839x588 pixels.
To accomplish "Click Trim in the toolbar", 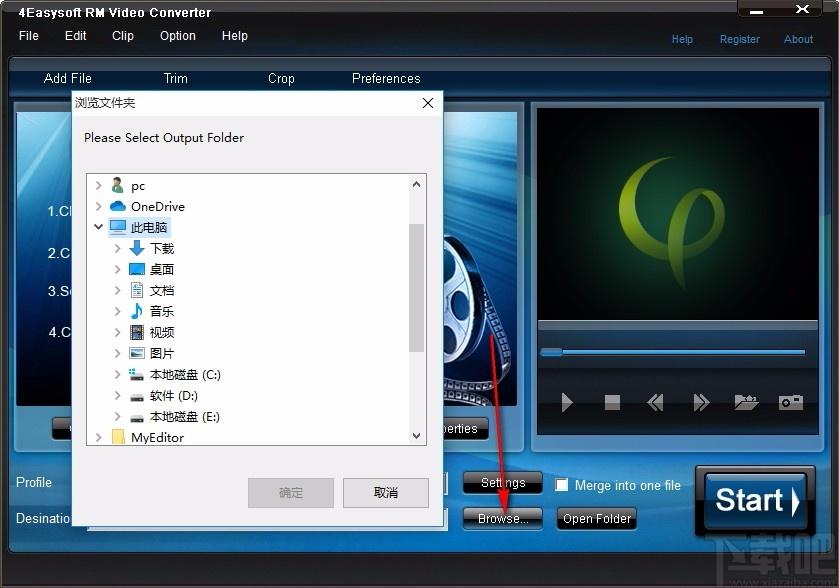I will coord(176,78).
